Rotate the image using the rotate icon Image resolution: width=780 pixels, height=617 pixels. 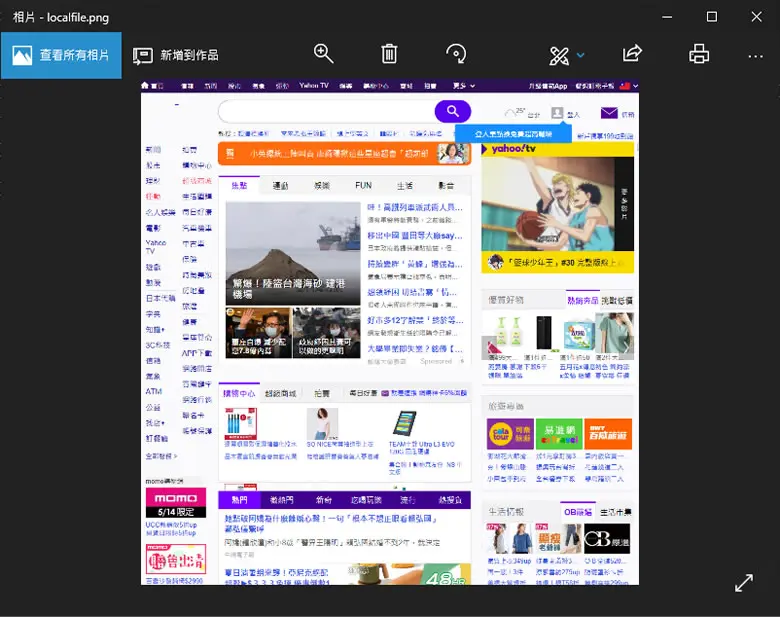tap(456, 54)
